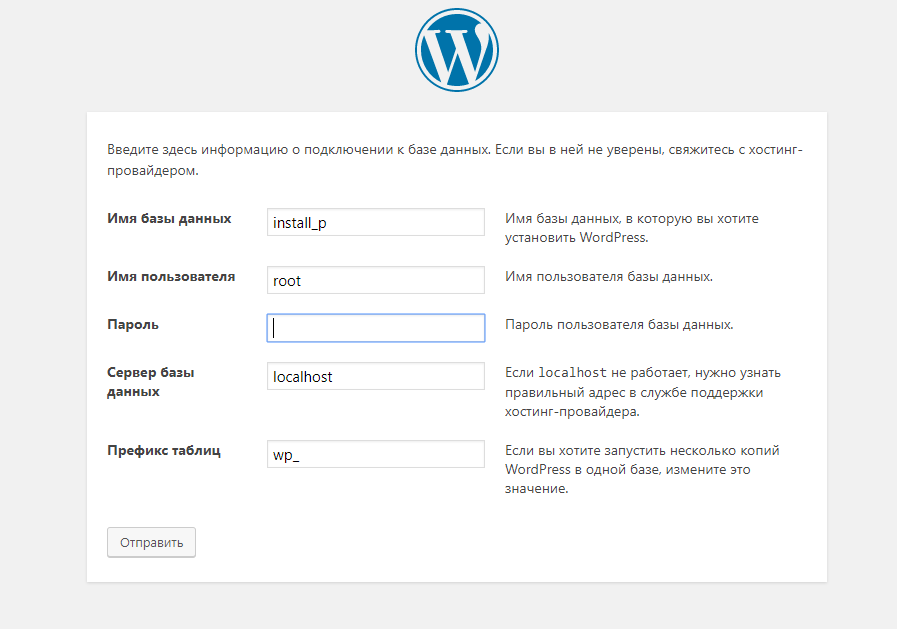The height and width of the screenshot is (629, 897).
Task: Click the description about installing WordPress database
Action: coord(632,228)
